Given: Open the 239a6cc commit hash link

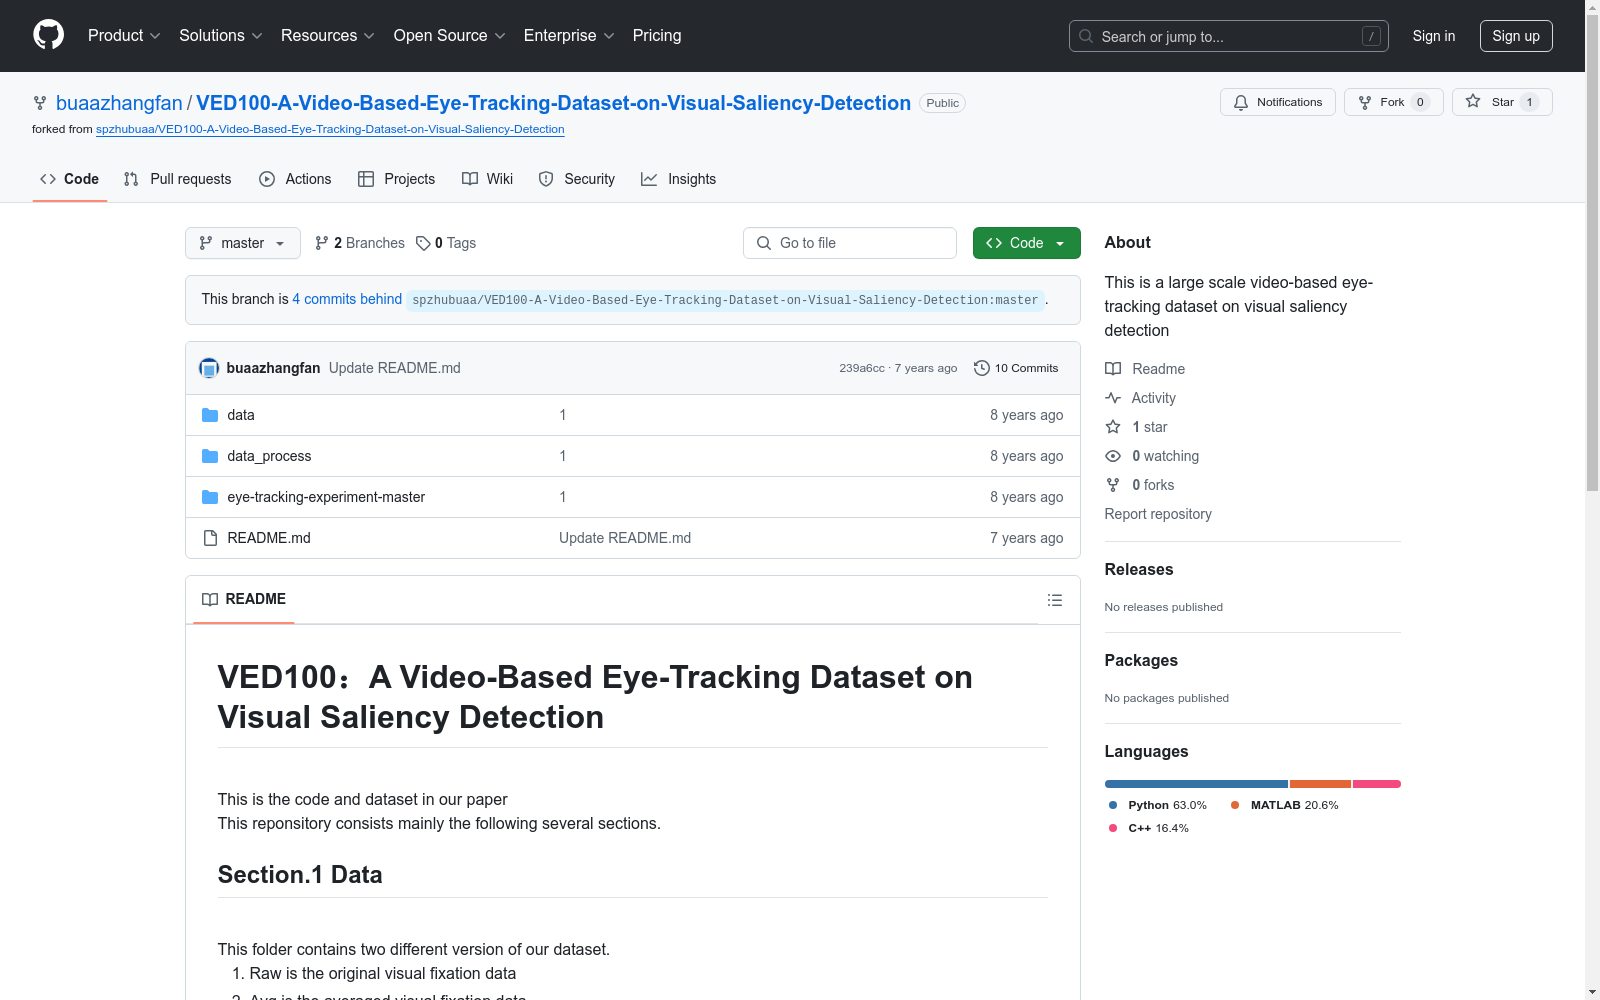Looking at the screenshot, I should [x=862, y=368].
